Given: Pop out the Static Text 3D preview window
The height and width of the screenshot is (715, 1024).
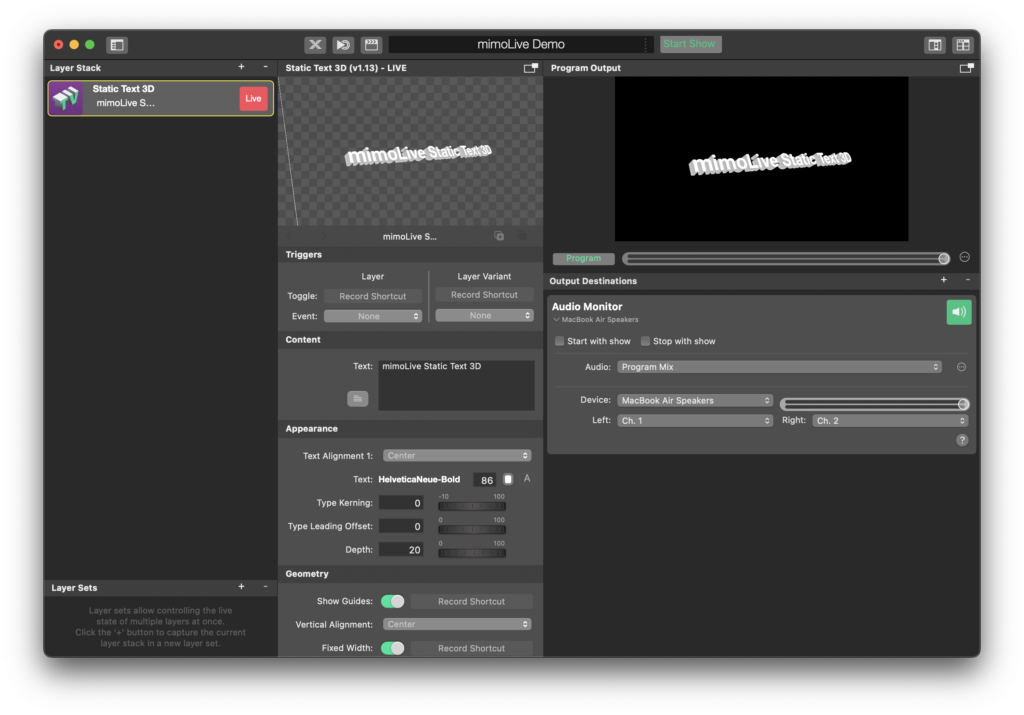Looking at the screenshot, I should pos(530,67).
